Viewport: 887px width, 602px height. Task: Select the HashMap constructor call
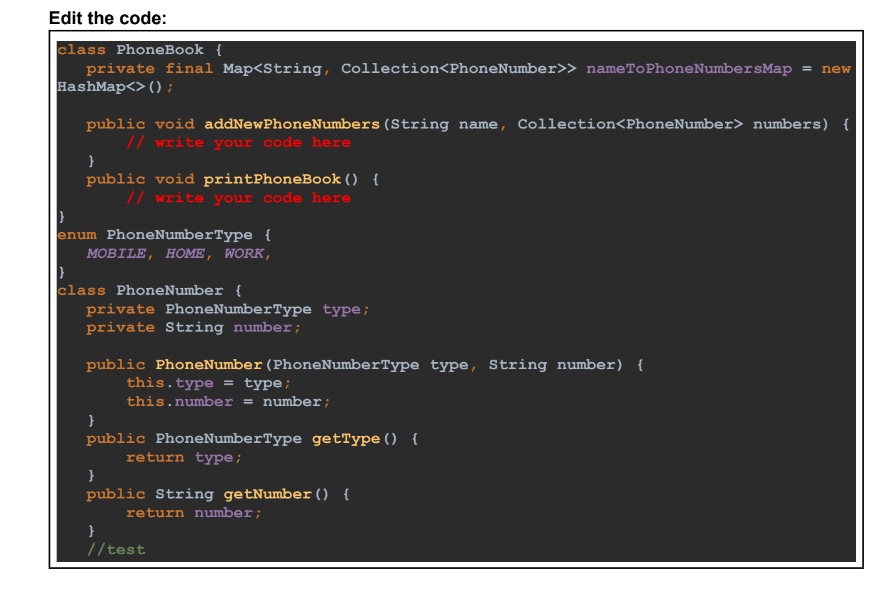[x=110, y=86]
